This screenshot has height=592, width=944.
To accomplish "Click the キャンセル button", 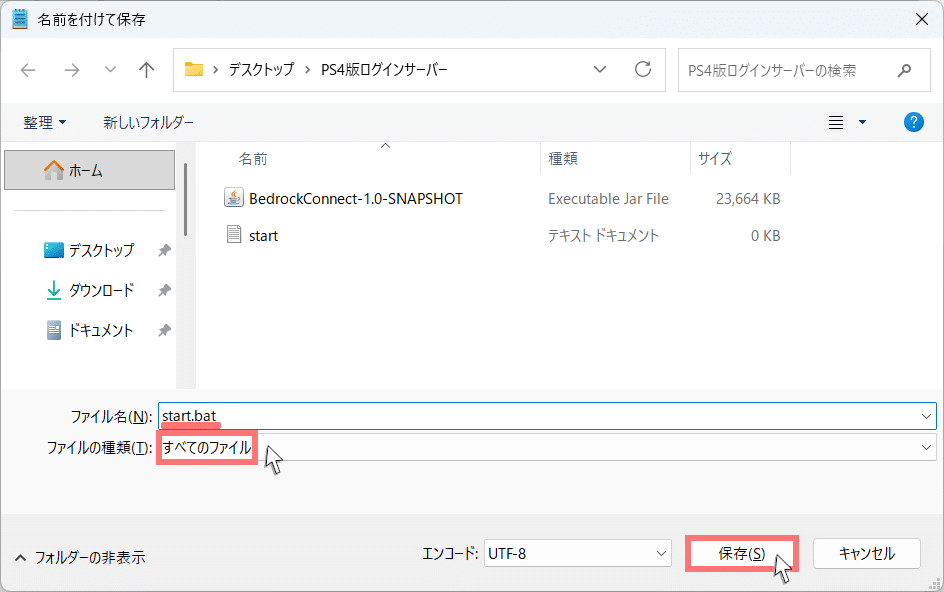I will tap(866, 553).
